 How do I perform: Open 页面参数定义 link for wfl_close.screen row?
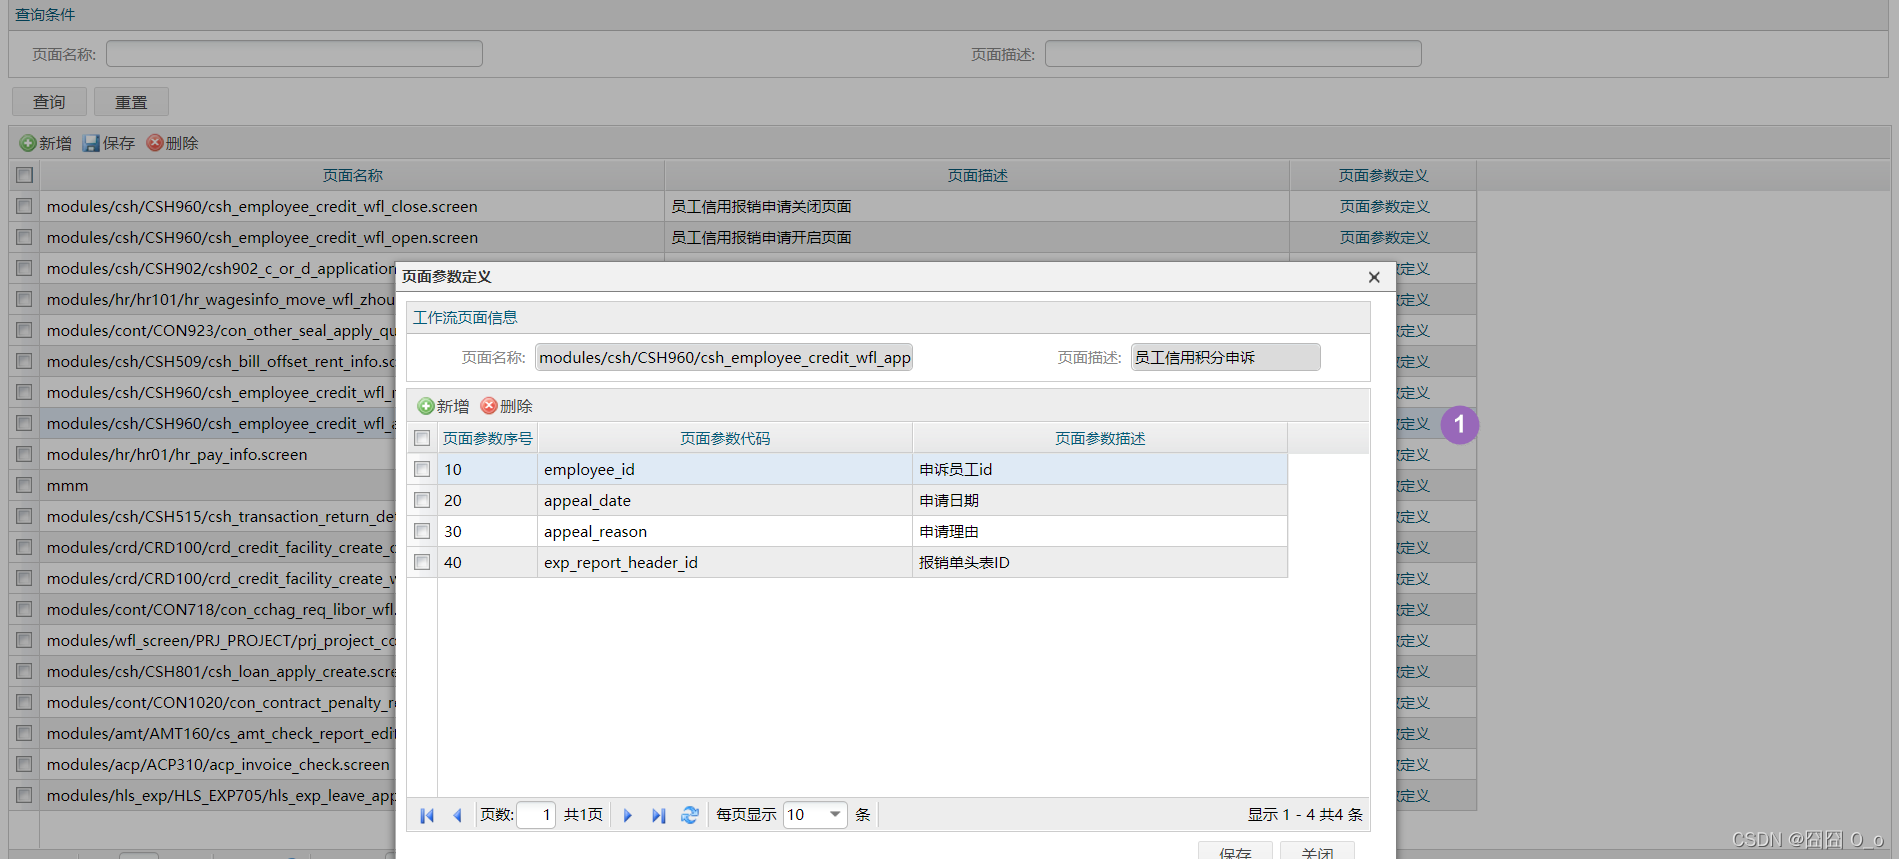pos(1384,206)
